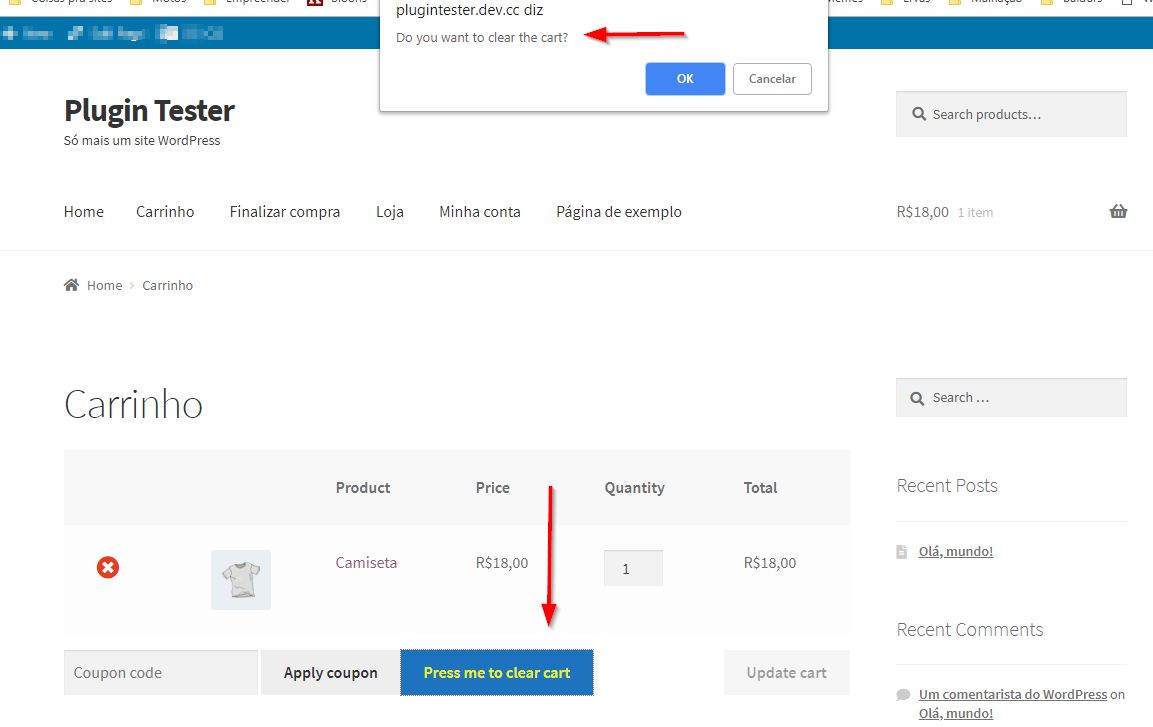This screenshot has width=1153, height=727.
Task: Confirm the dialog with OK
Action: pyautogui.click(x=685, y=79)
